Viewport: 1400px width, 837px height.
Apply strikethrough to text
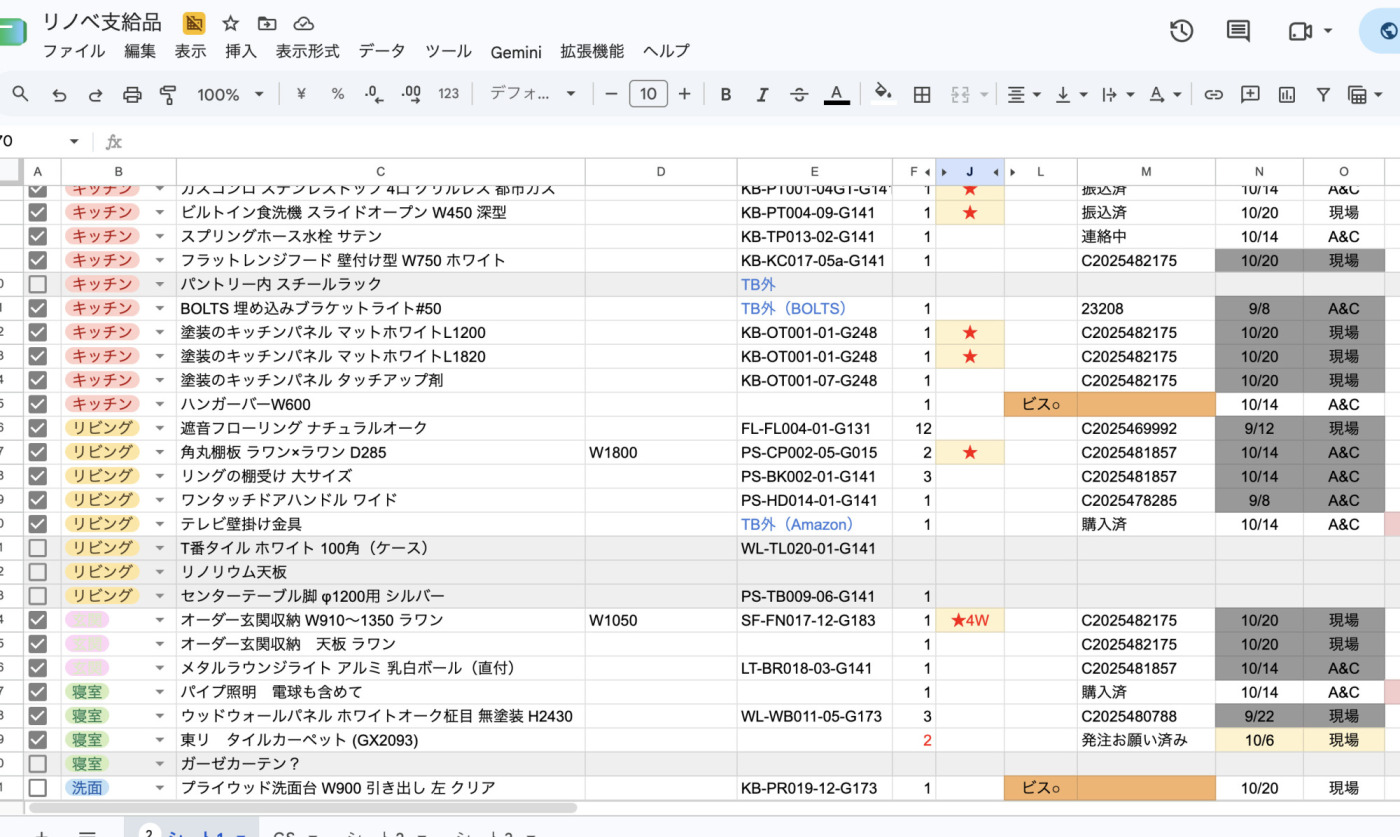tap(799, 94)
